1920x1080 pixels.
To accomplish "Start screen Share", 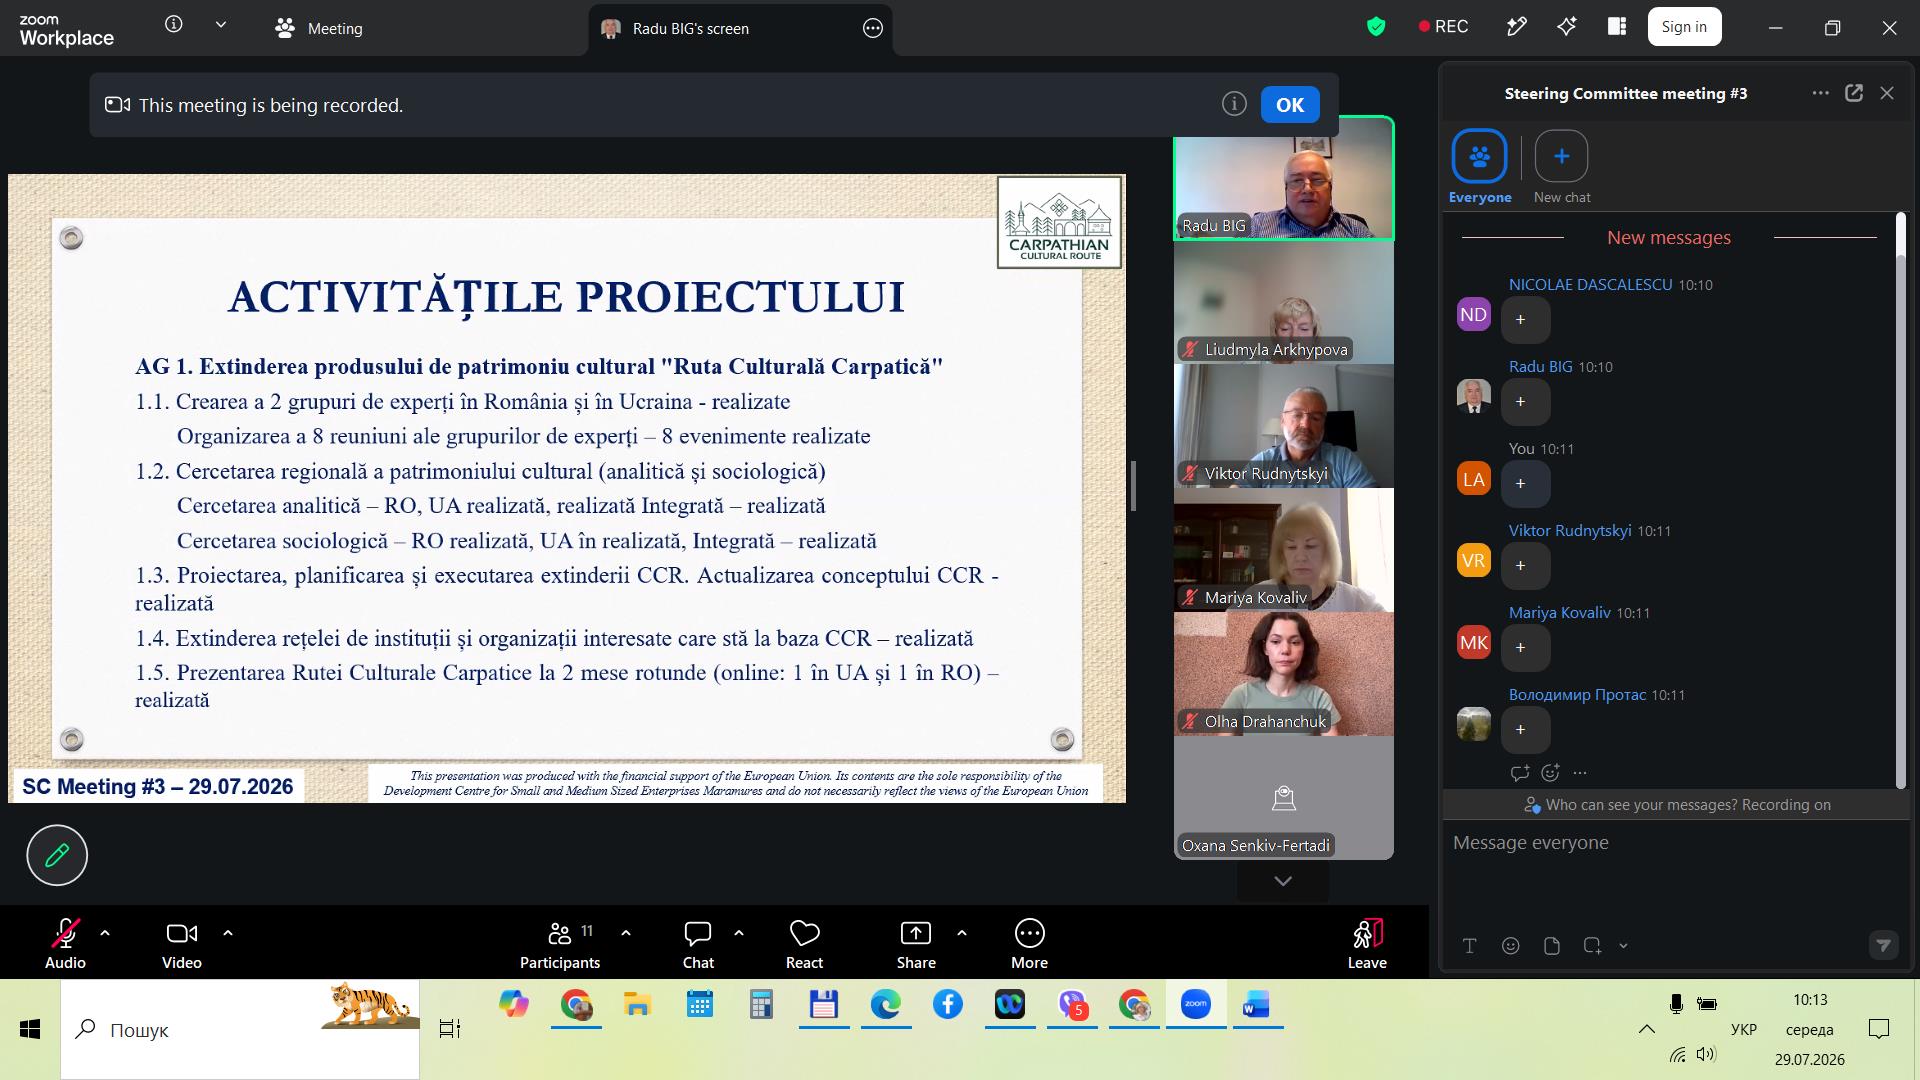I will 916,943.
